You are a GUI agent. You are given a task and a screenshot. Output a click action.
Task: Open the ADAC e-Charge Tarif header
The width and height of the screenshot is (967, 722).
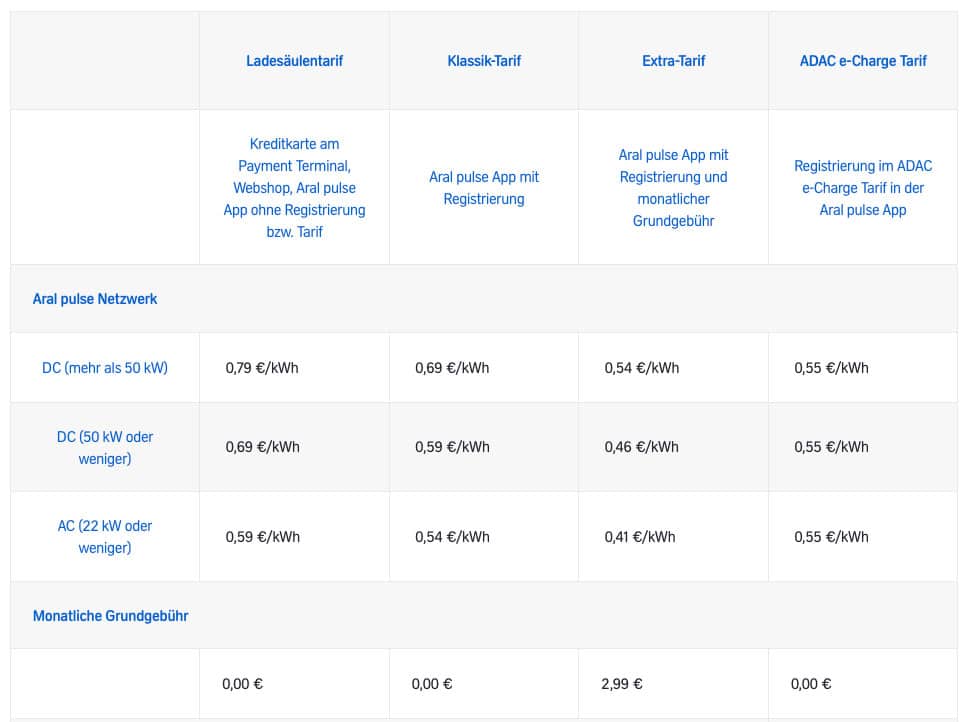(x=863, y=61)
